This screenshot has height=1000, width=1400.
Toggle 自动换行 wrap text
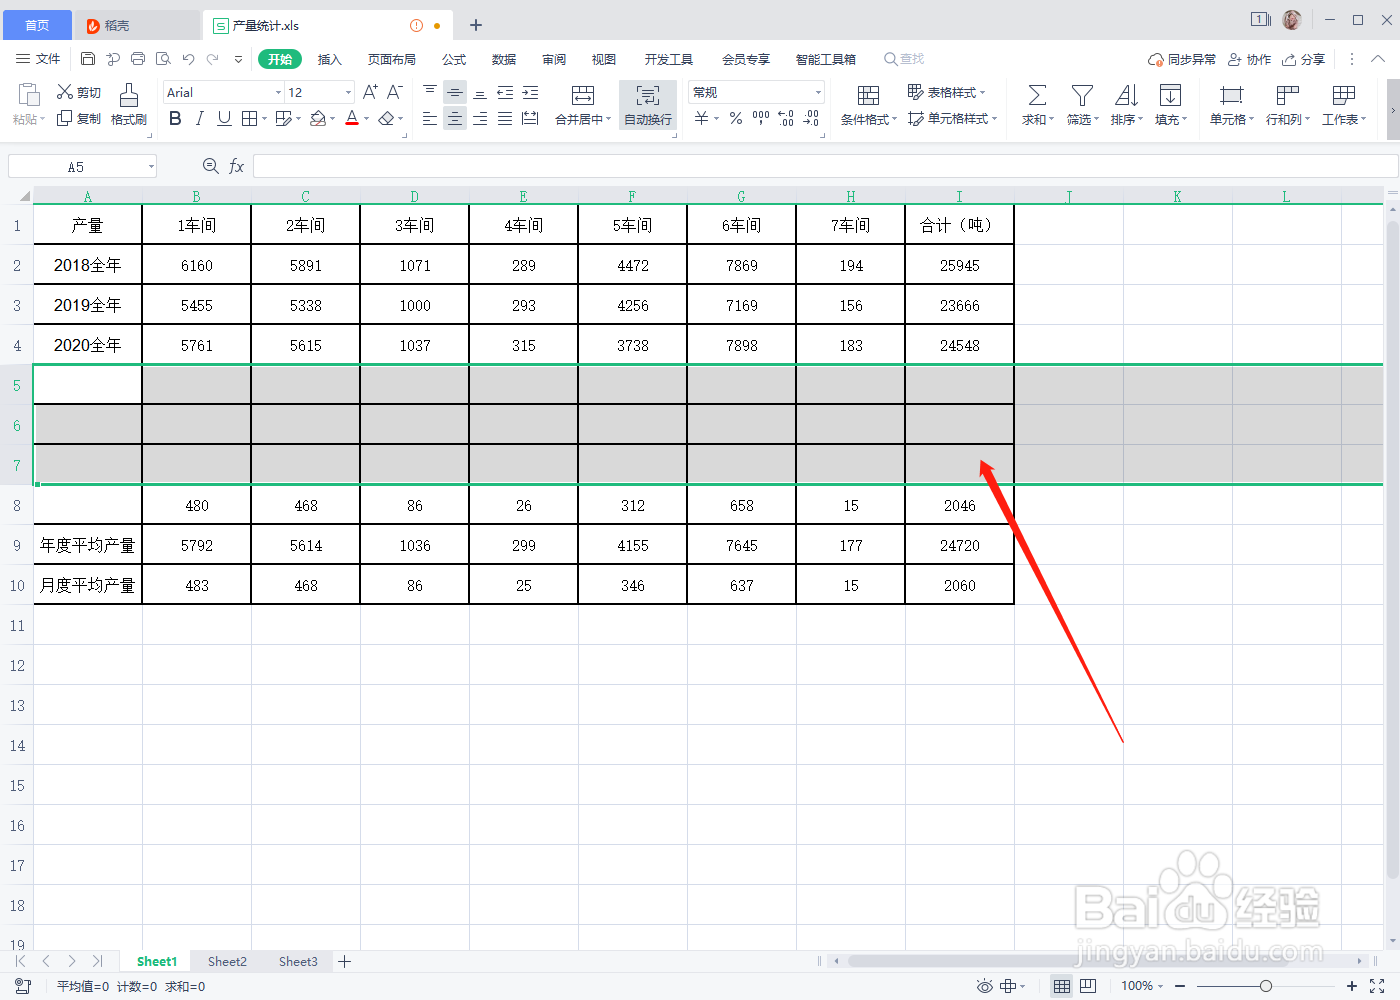click(648, 105)
